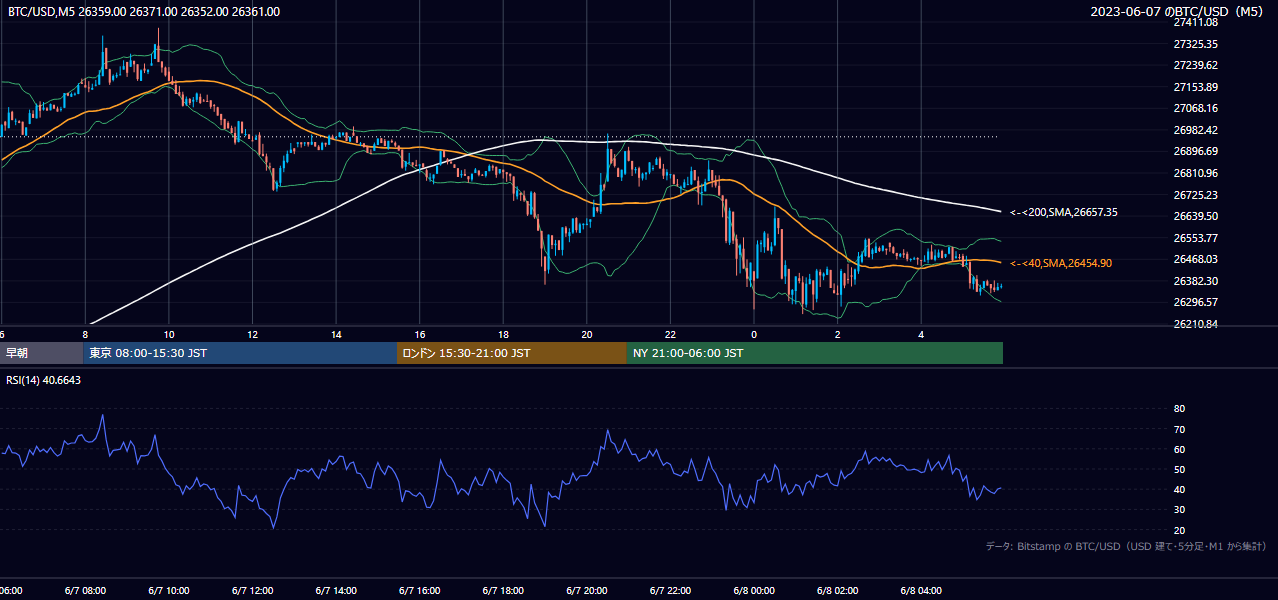Click the ロンドン 15:30-21:00 JST session bar
The width and height of the screenshot is (1278, 600).
tap(512, 353)
